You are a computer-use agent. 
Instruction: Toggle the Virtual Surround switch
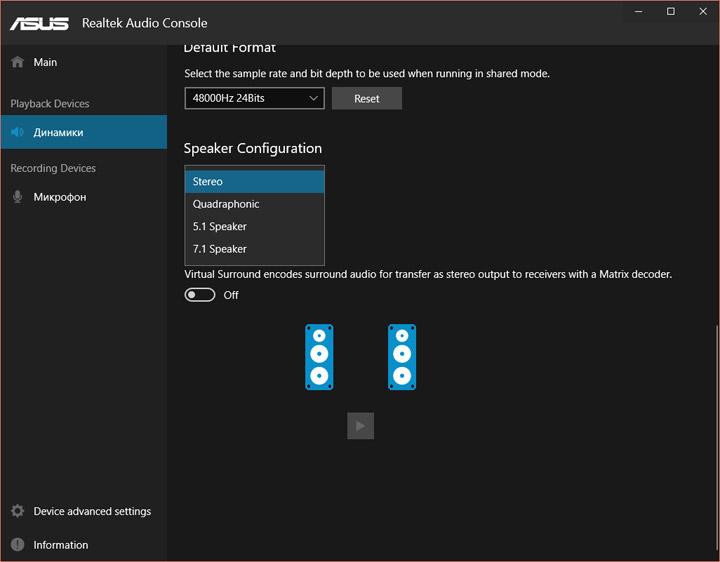200,295
